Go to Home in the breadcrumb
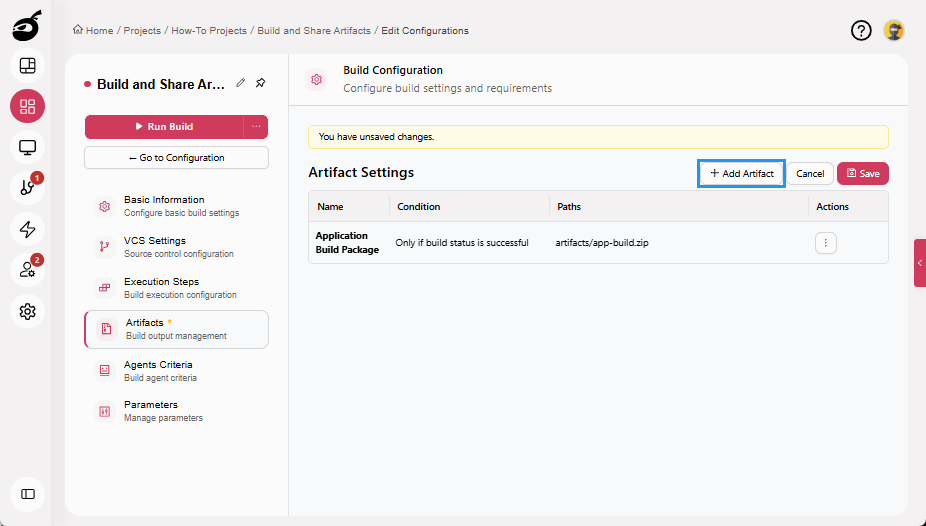Viewport: 926px width, 526px height. tap(99, 31)
